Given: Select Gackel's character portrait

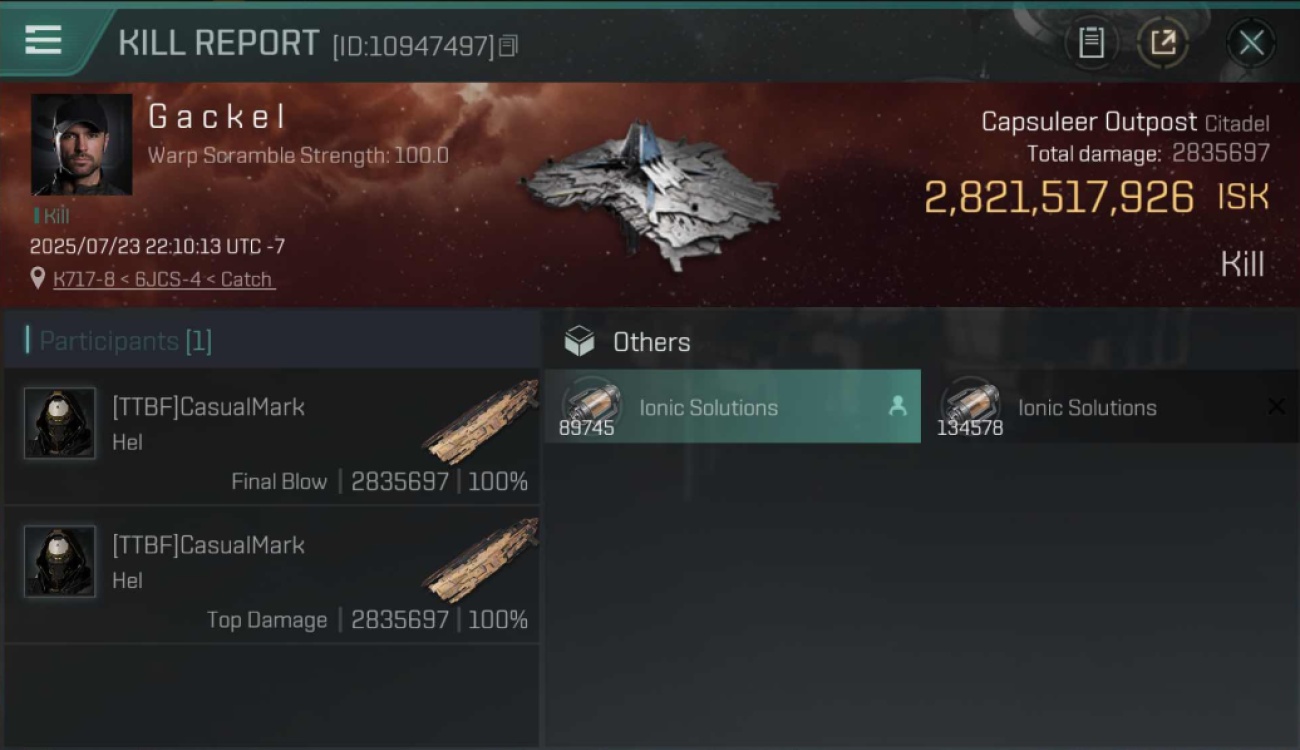Looking at the screenshot, I should tap(81, 144).
